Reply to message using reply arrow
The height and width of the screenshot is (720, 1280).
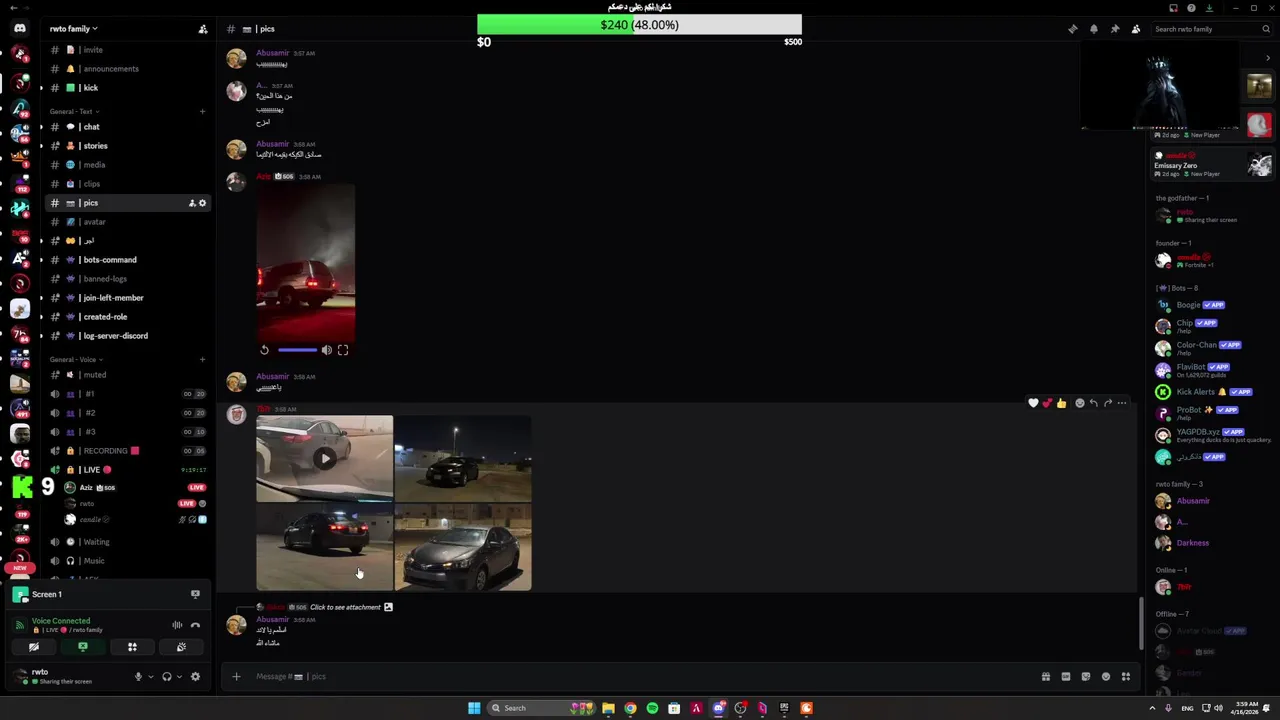(x=1093, y=403)
